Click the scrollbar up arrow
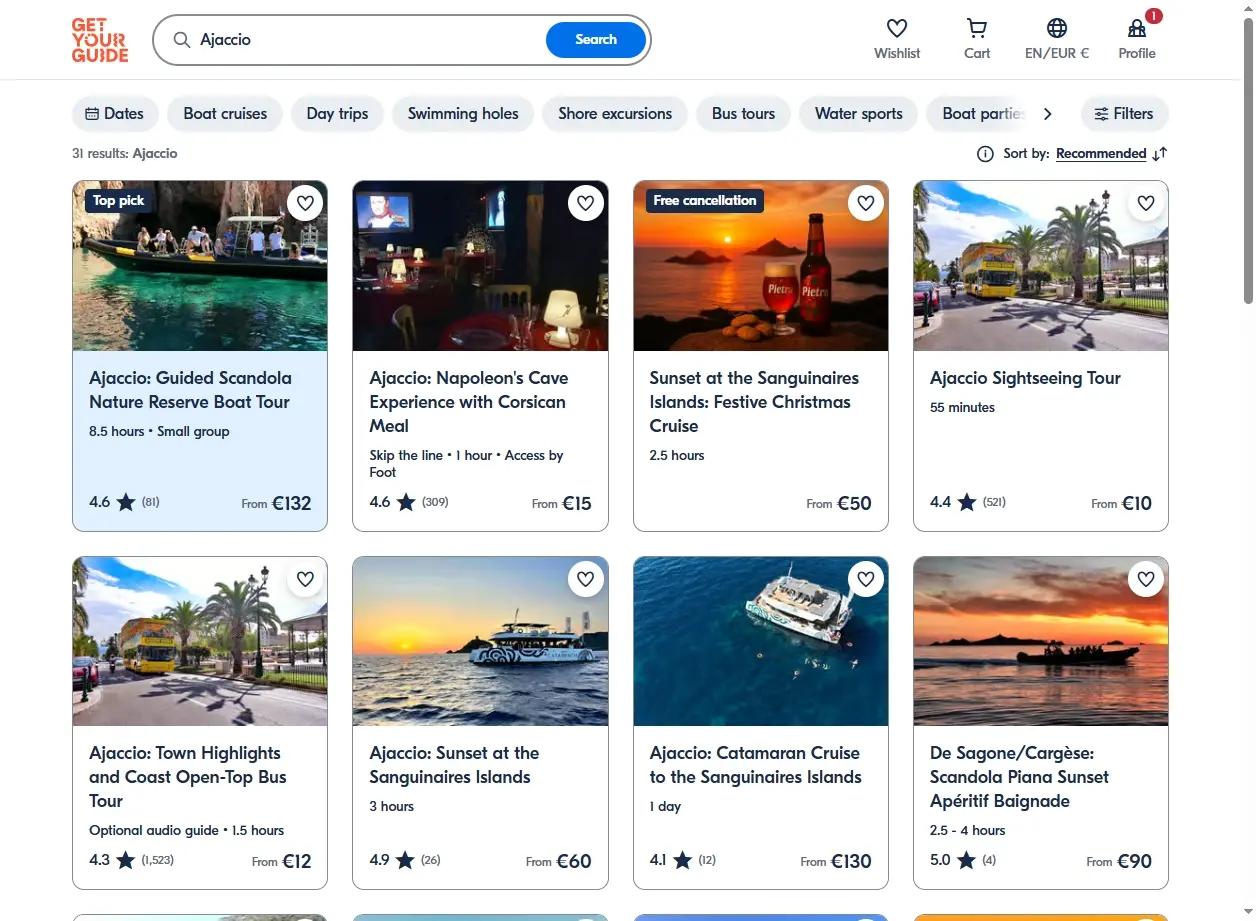Screen dimensions: 1256x921 point(1248,7)
